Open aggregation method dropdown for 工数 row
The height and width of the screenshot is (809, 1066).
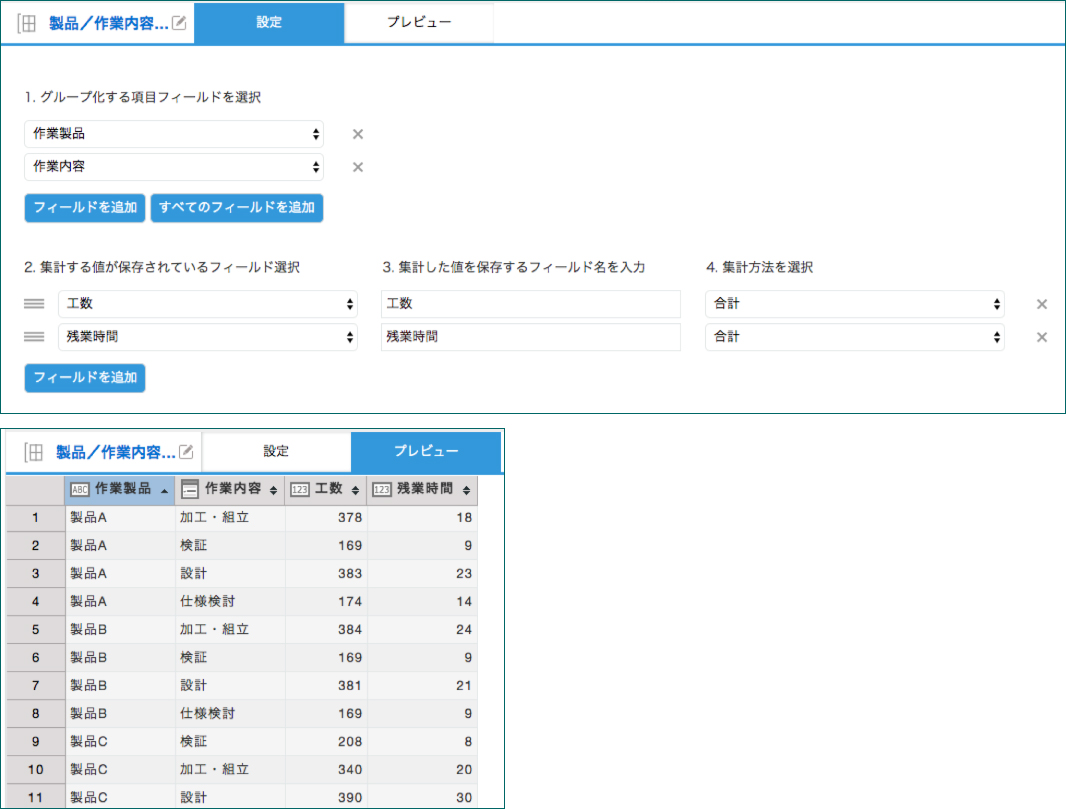855,304
